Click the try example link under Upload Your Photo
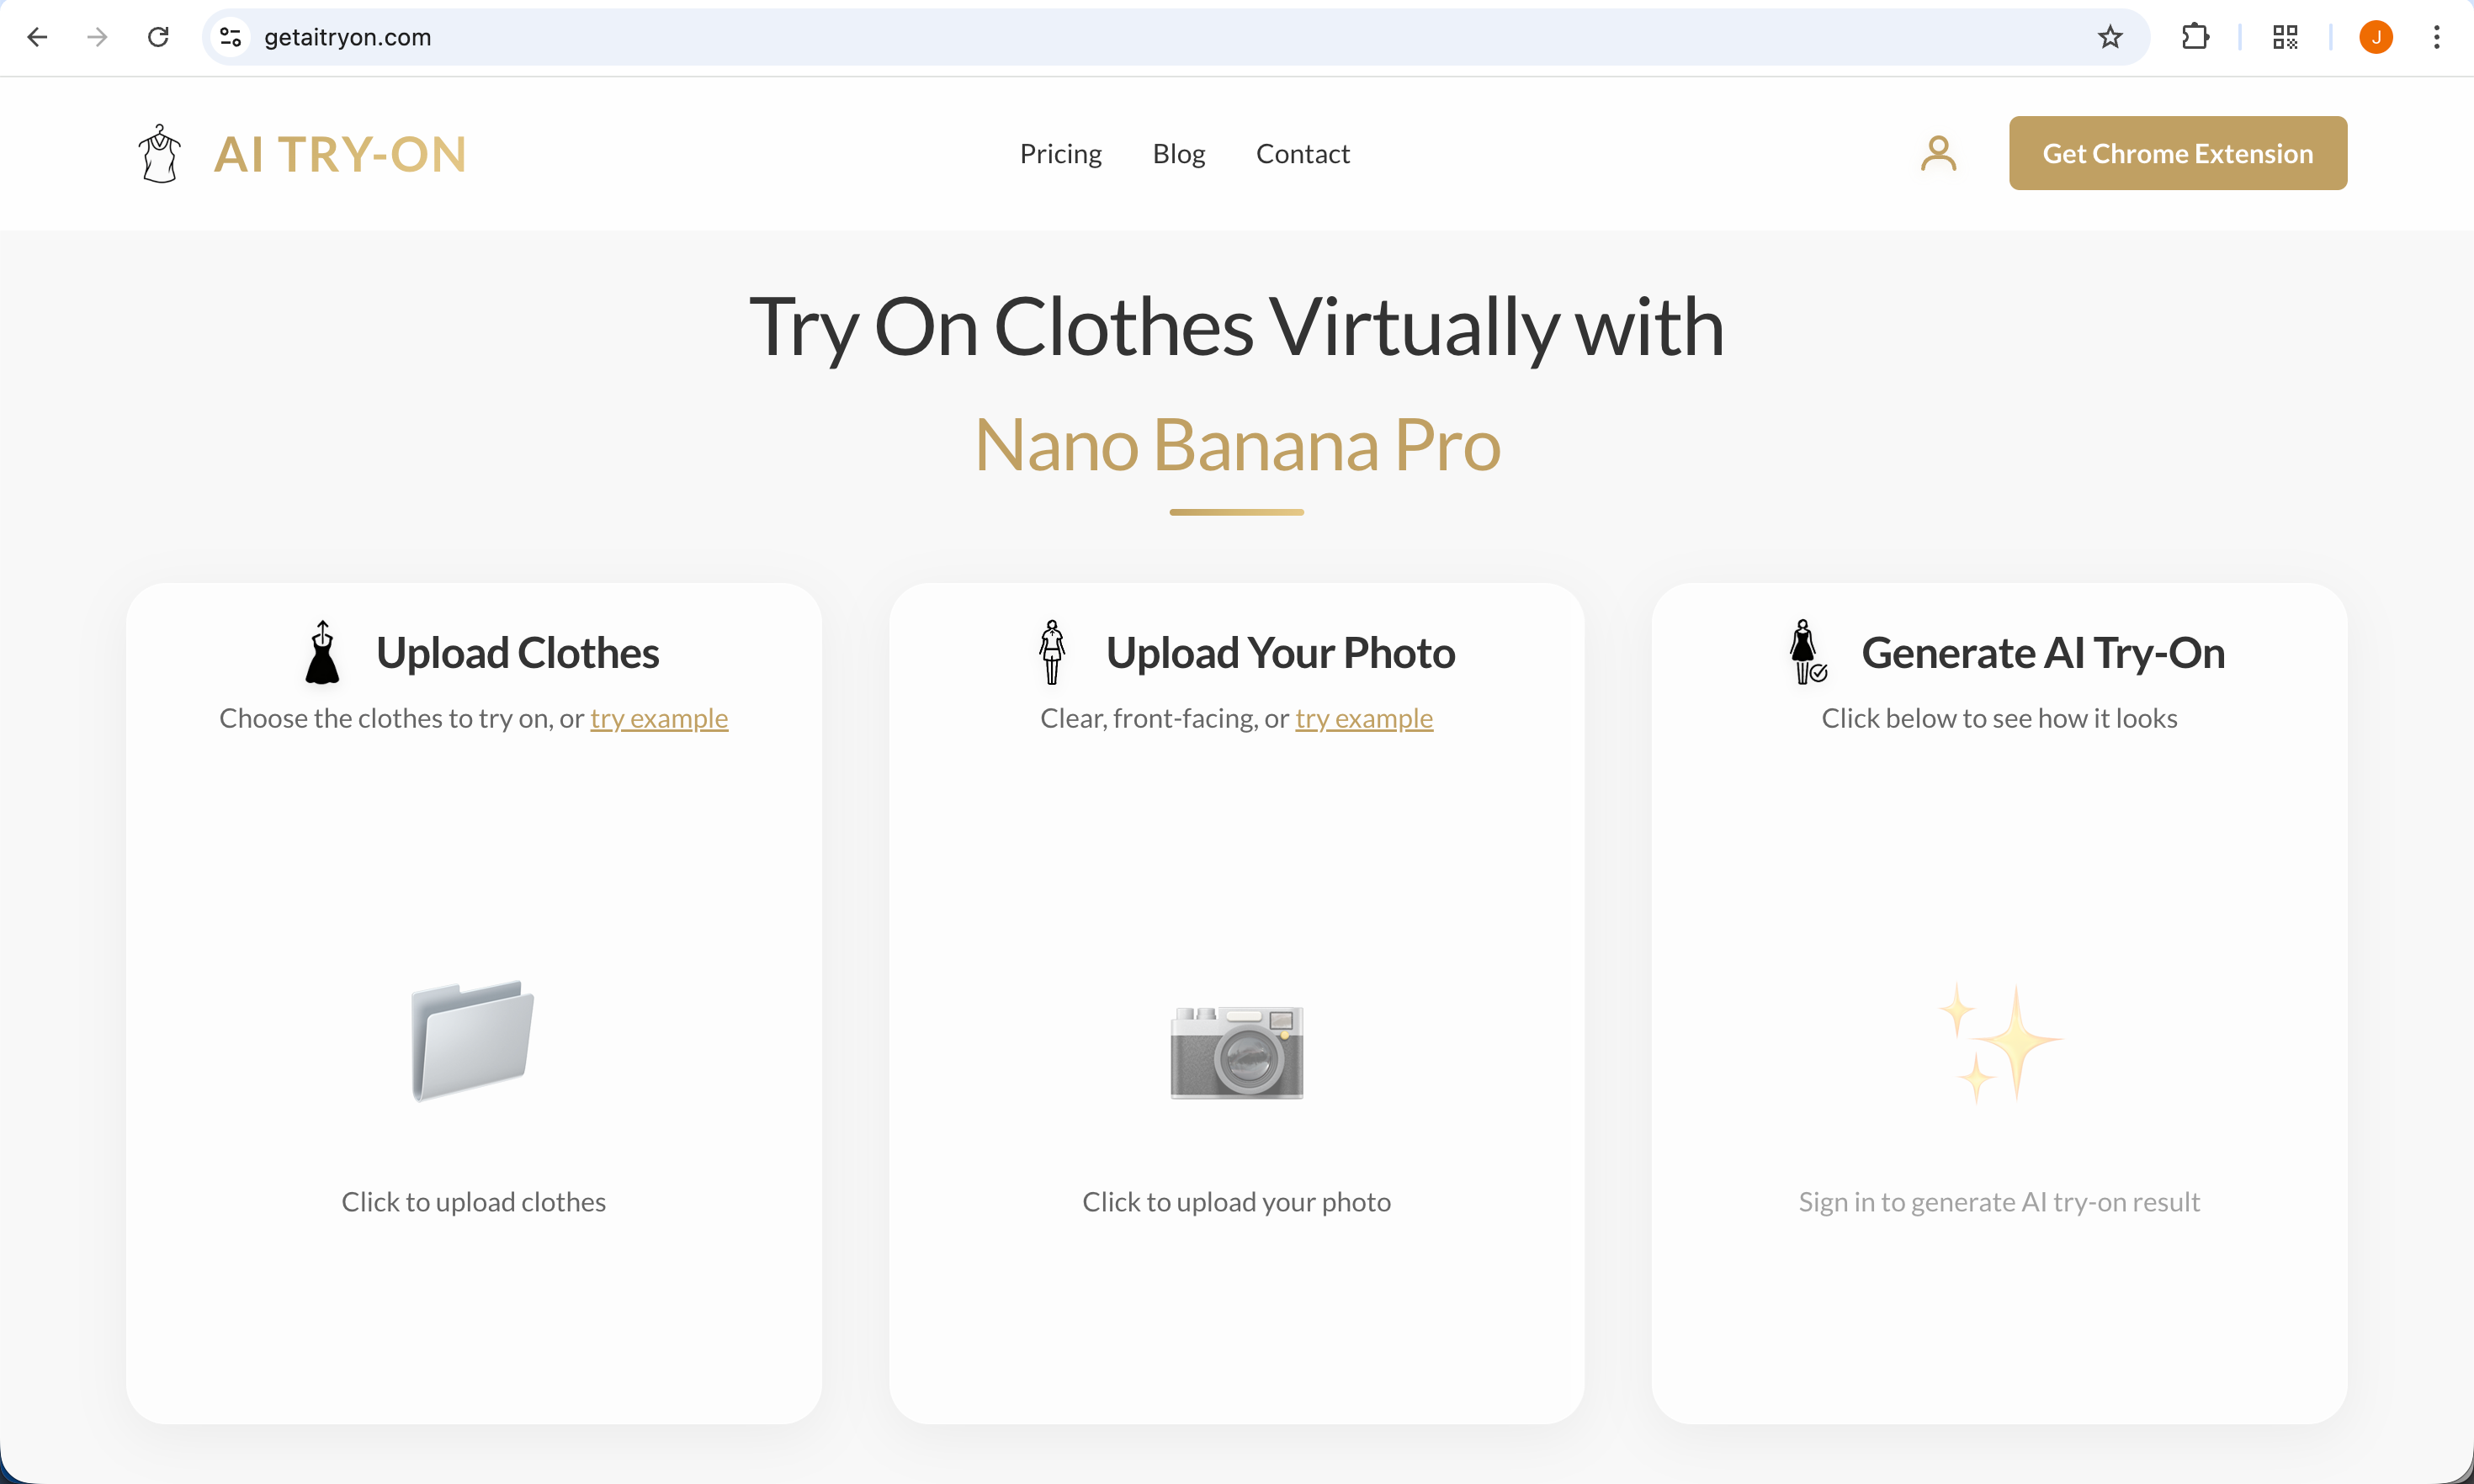Viewport: 2474px width, 1484px height. click(1364, 718)
